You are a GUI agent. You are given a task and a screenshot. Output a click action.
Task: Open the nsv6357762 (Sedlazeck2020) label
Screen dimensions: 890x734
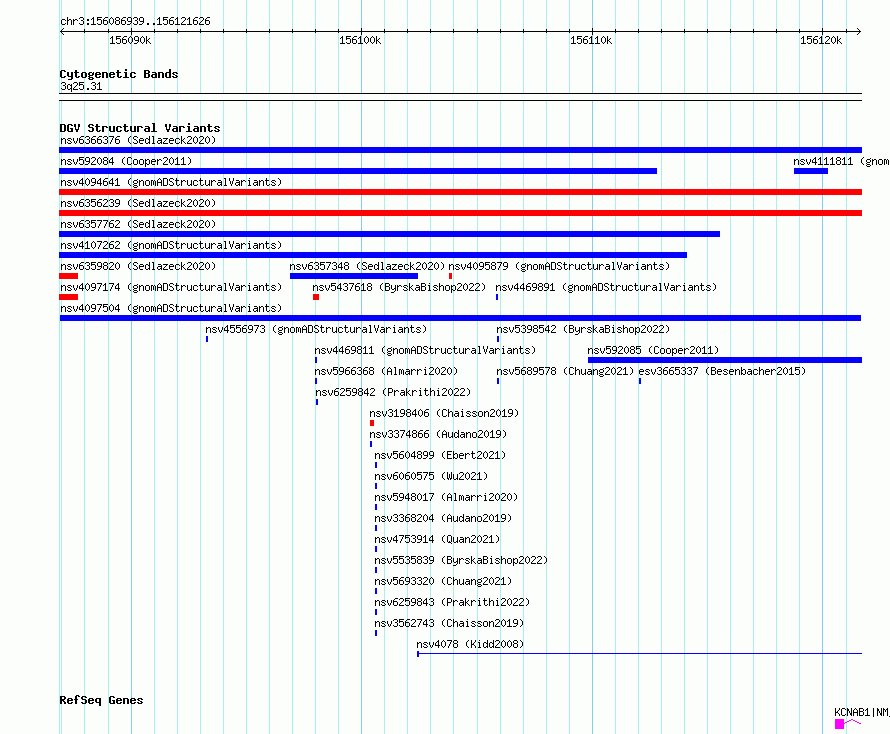point(138,224)
